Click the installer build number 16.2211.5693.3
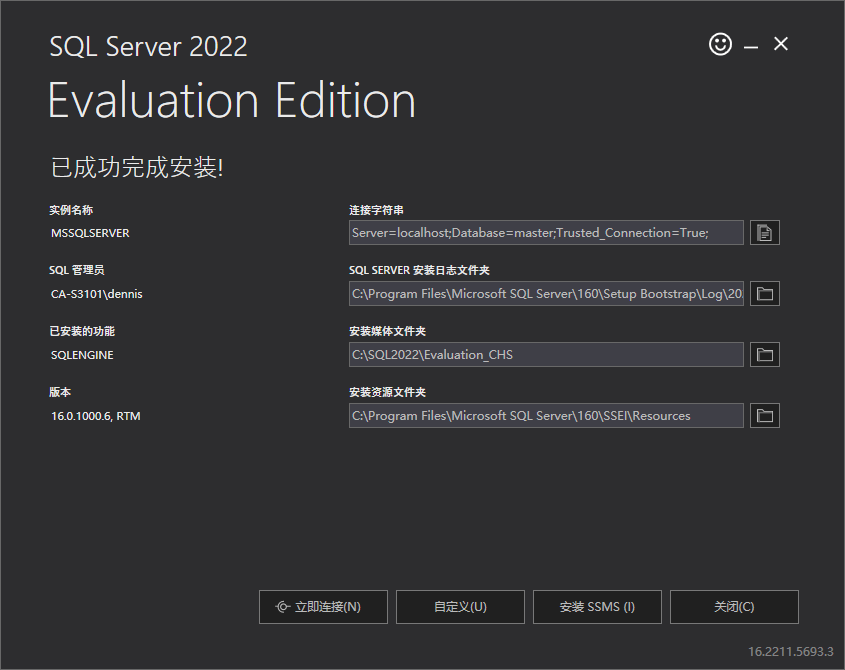The height and width of the screenshot is (670, 845). coord(790,652)
